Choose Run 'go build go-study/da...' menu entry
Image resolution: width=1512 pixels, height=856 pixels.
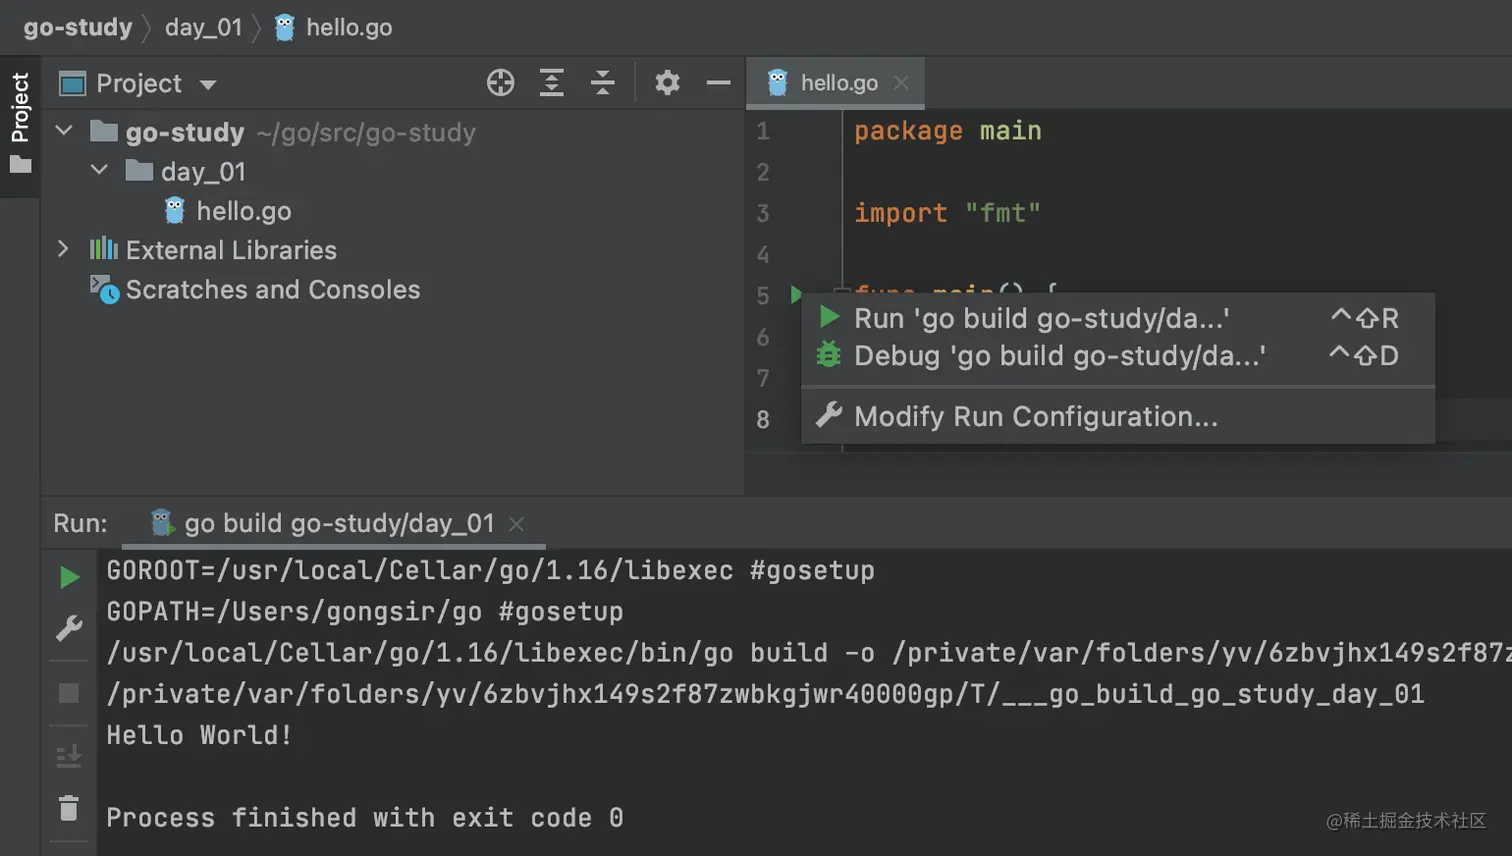[x=1118, y=318]
